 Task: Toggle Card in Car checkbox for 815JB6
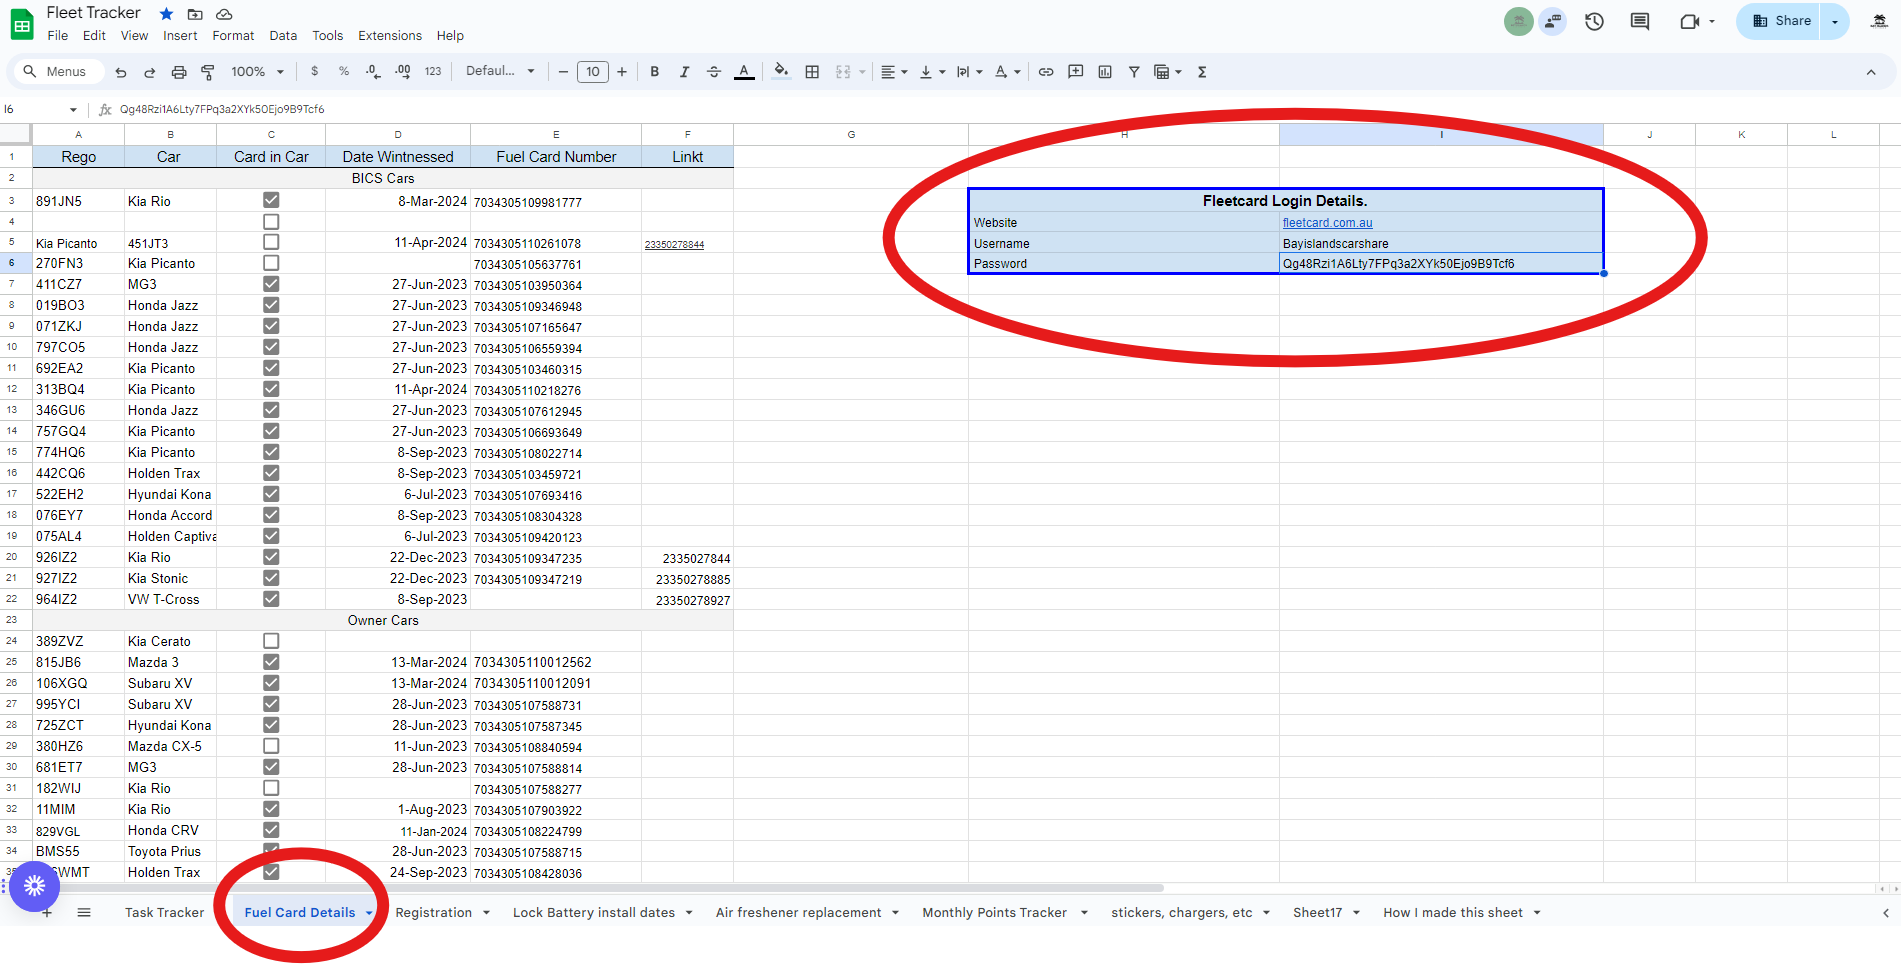click(x=271, y=662)
